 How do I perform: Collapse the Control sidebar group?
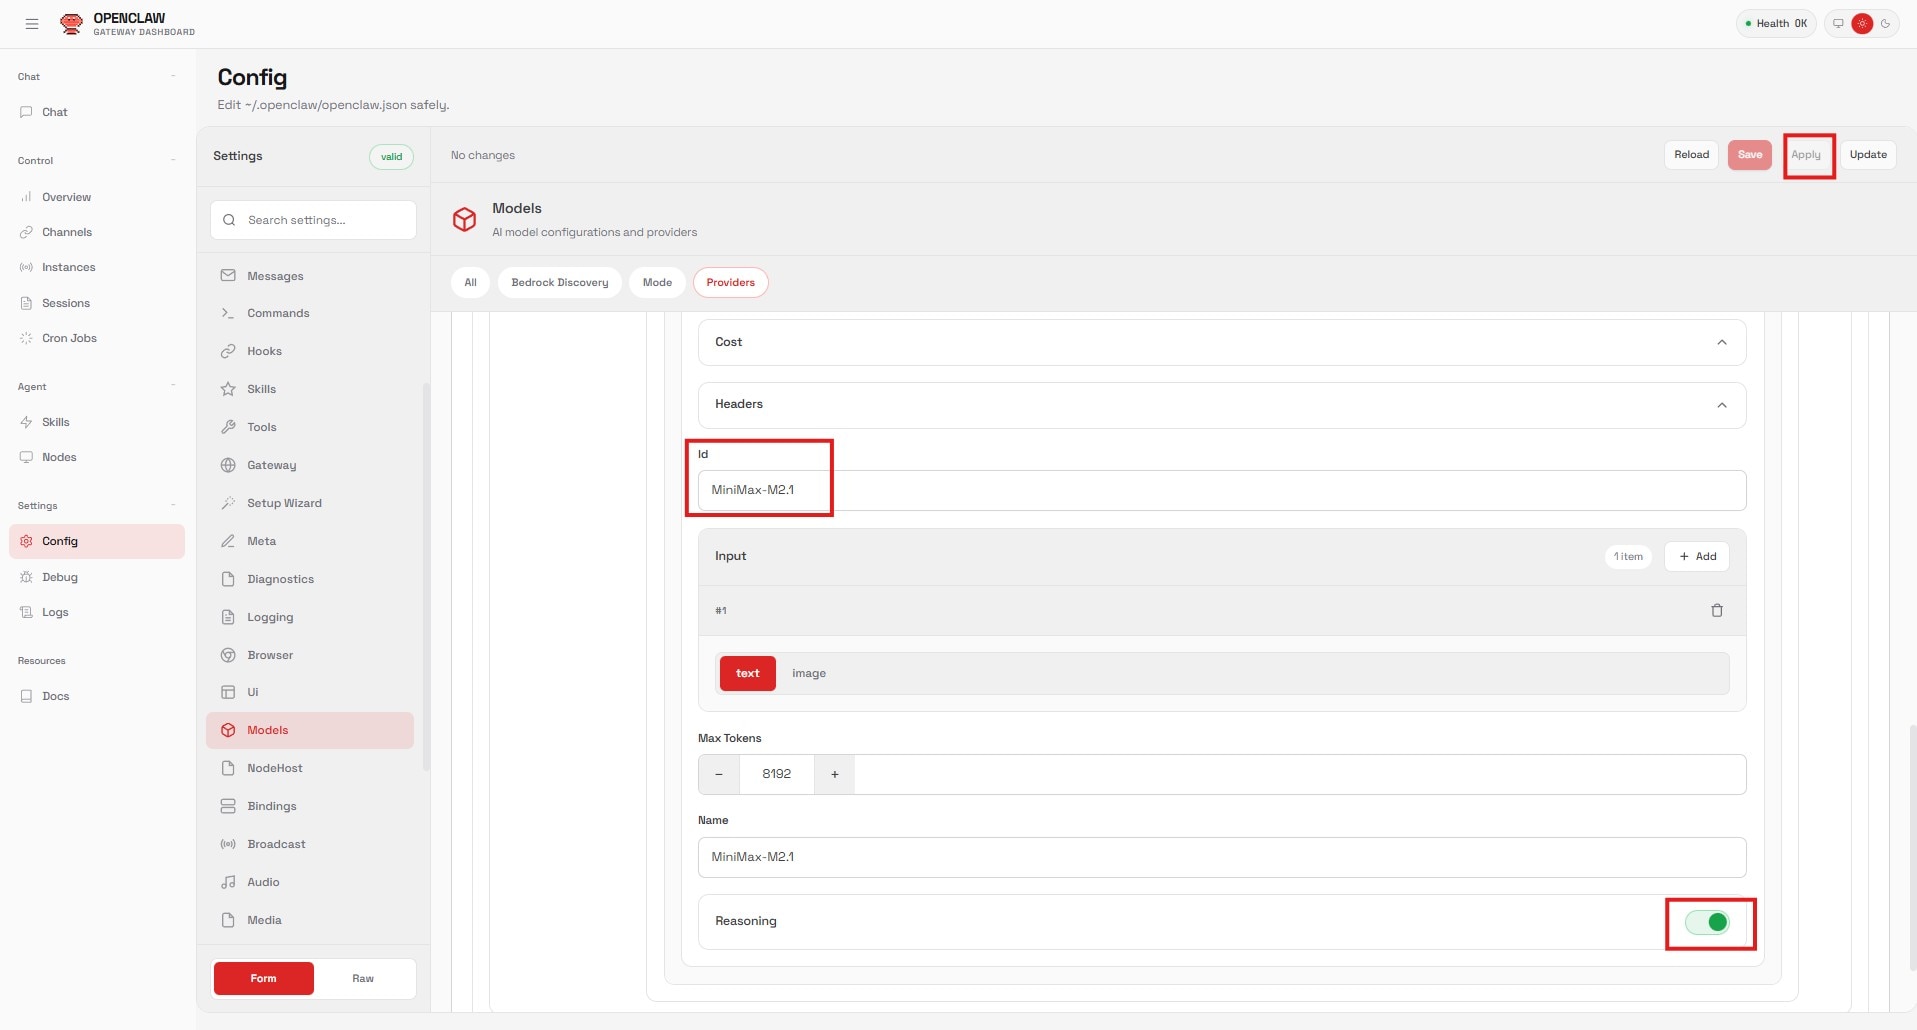[173, 160]
